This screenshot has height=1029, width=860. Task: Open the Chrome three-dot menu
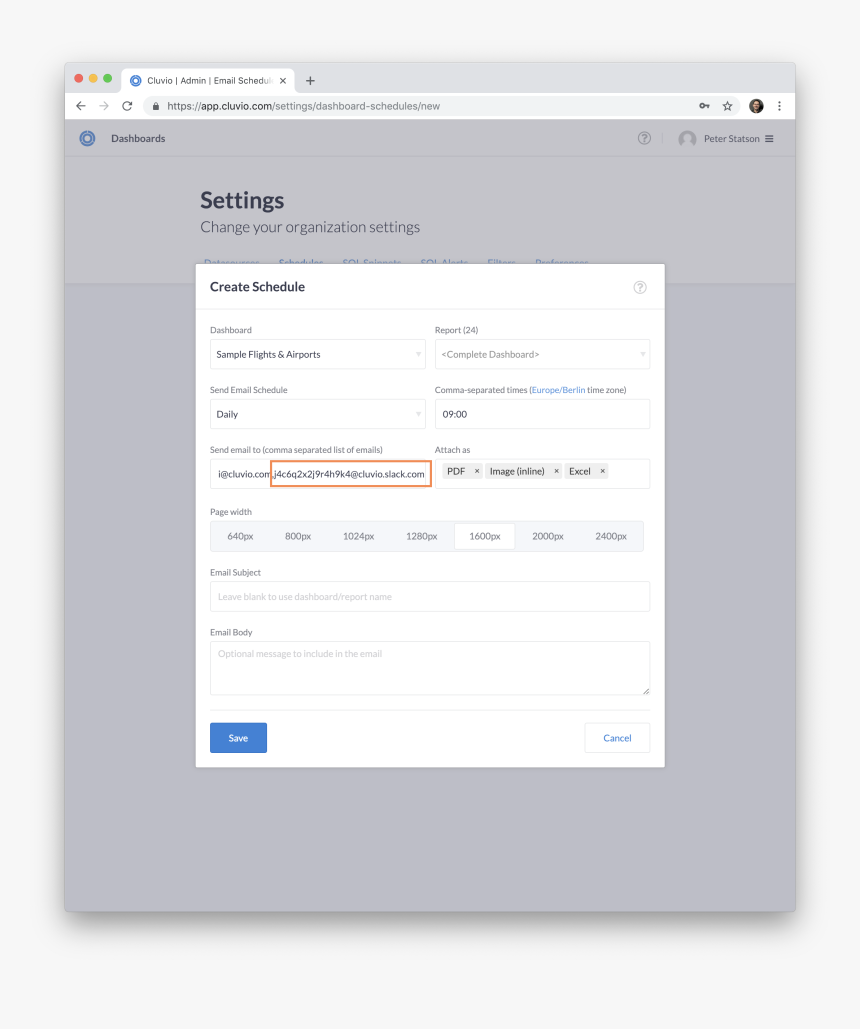(x=779, y=106)
